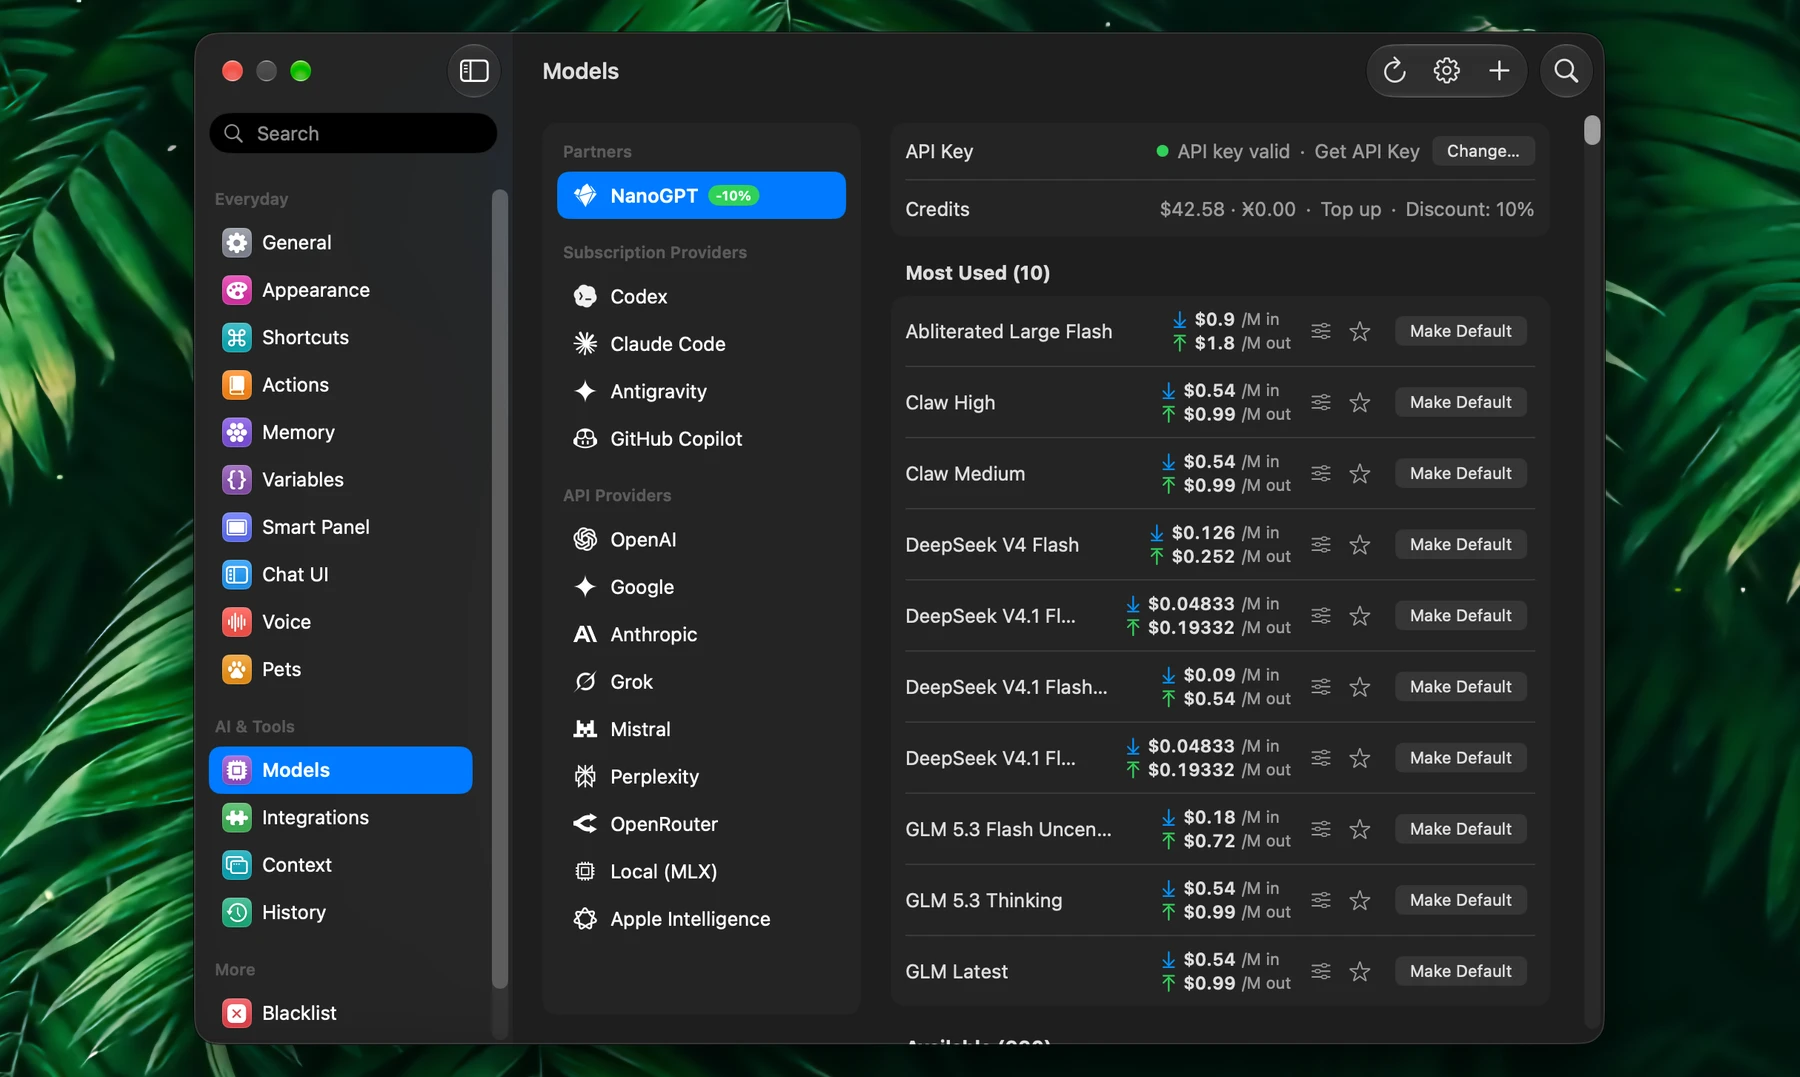1800x1077 pixels.
Task: Open settings sliders for GLM 5.3 Thinking
Action: tap(1321, 900)
